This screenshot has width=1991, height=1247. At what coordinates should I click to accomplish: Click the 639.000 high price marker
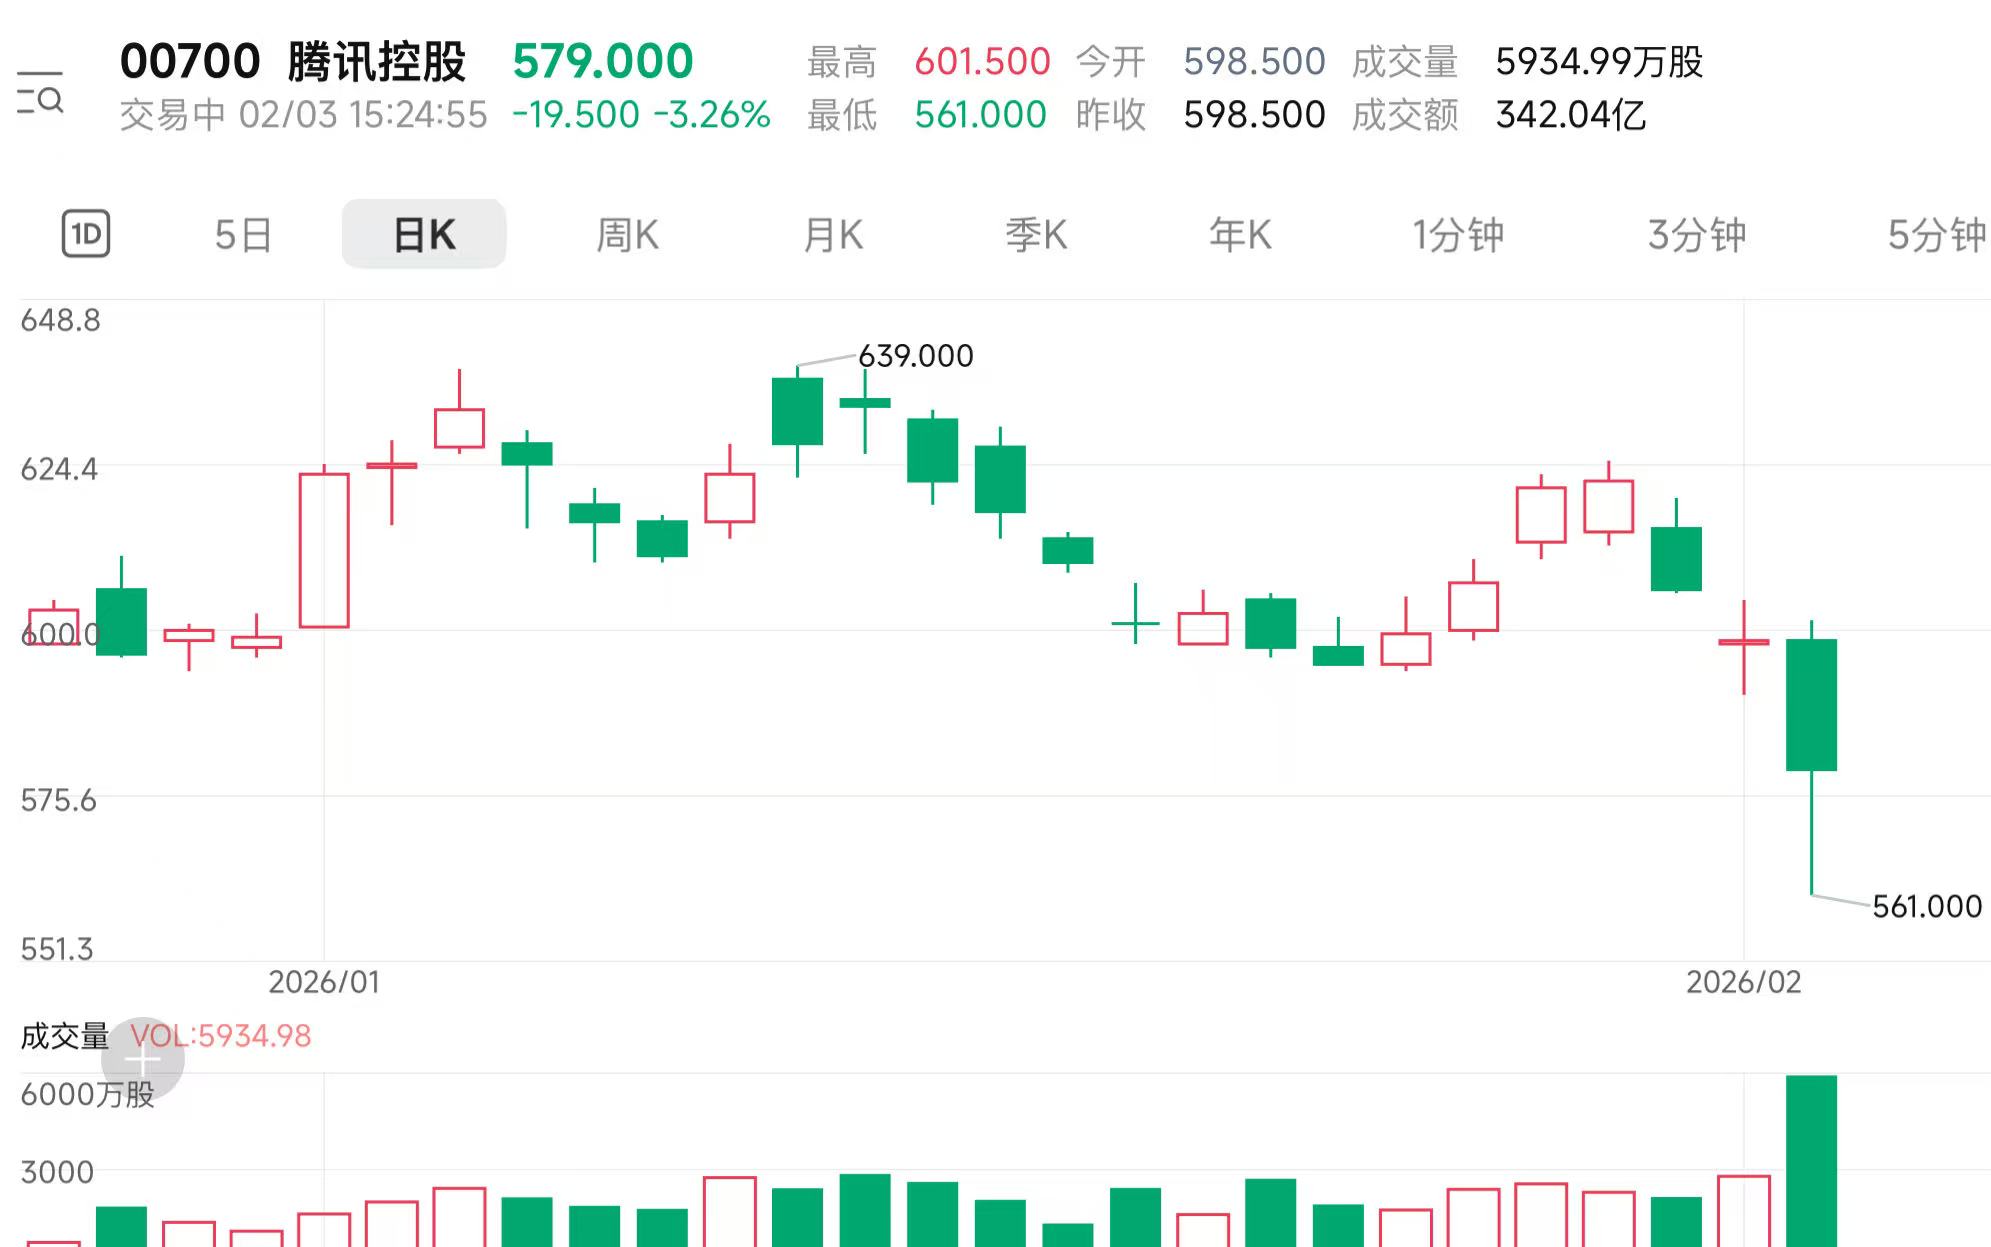pyautogui.click(x=915, y=356)
